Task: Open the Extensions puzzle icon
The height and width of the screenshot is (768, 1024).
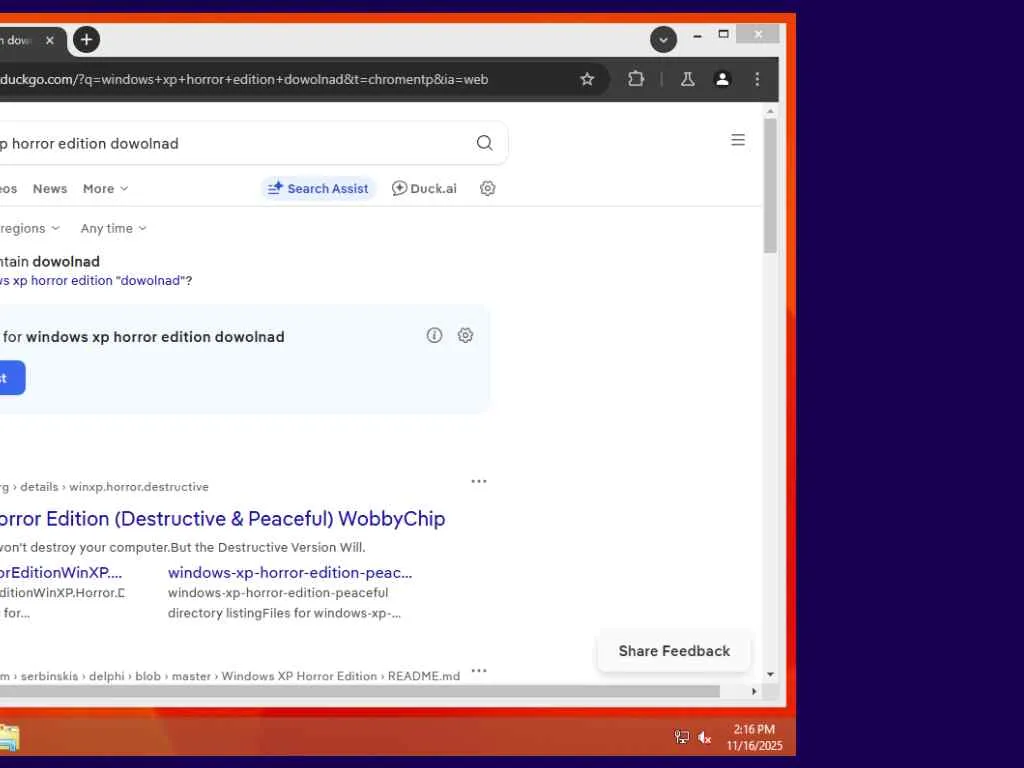Action: 635,79
